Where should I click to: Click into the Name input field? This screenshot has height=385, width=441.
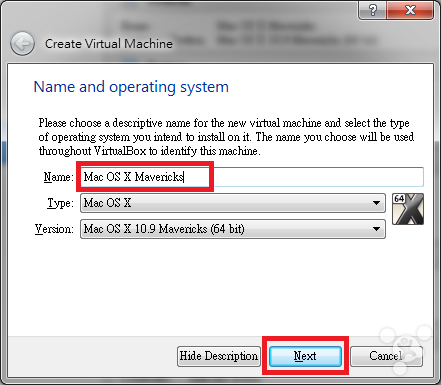(x=252, y=177)
